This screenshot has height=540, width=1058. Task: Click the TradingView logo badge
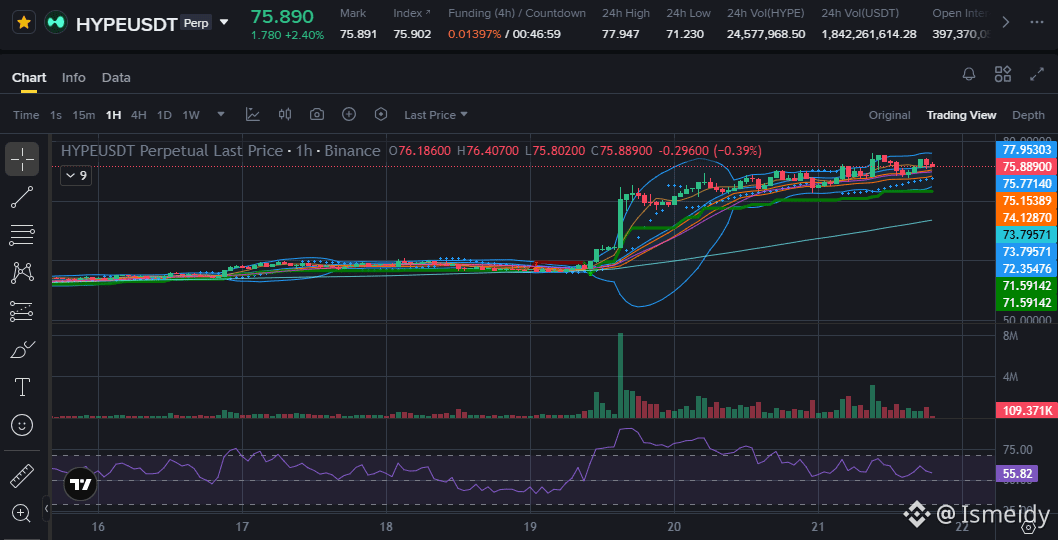[81, 485]
